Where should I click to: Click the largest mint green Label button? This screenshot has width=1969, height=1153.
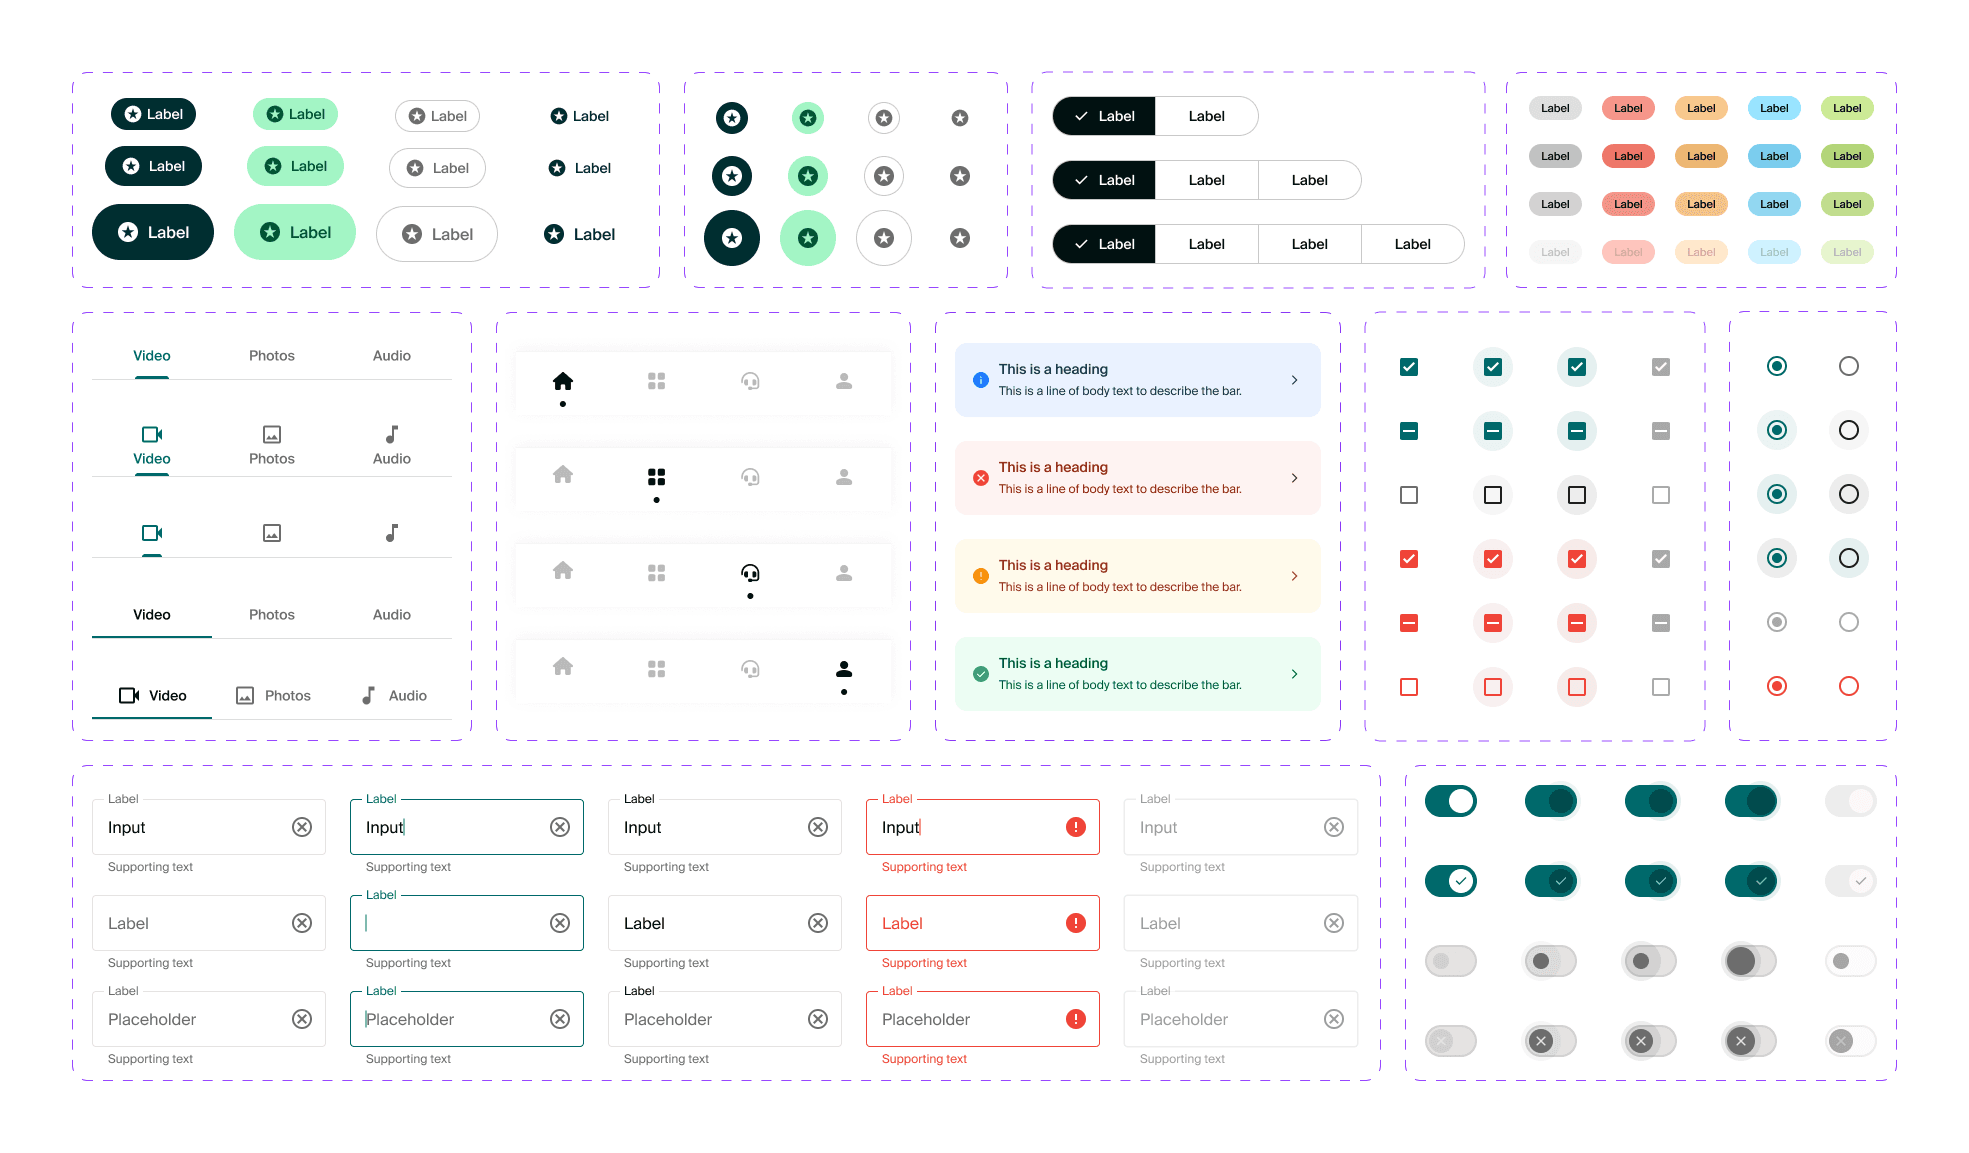point(295,232)
